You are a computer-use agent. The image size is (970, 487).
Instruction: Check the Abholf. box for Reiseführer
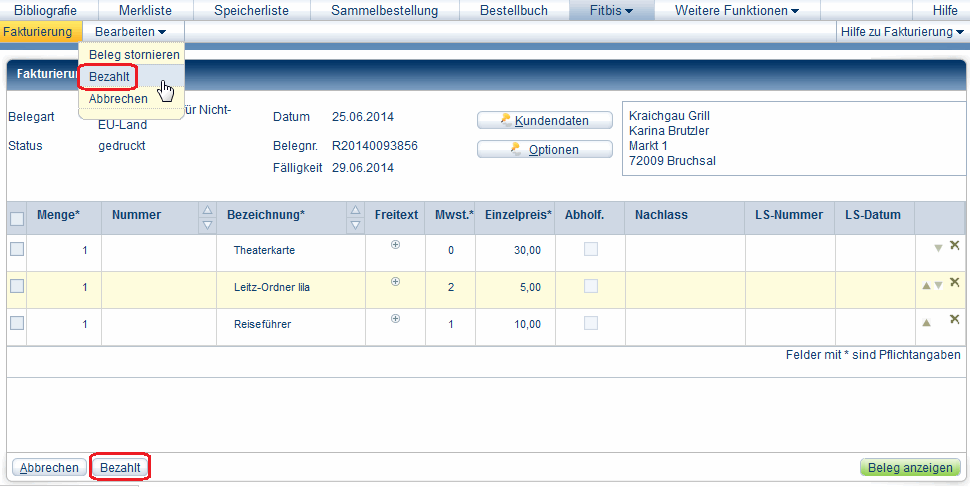tap(591, 323)
